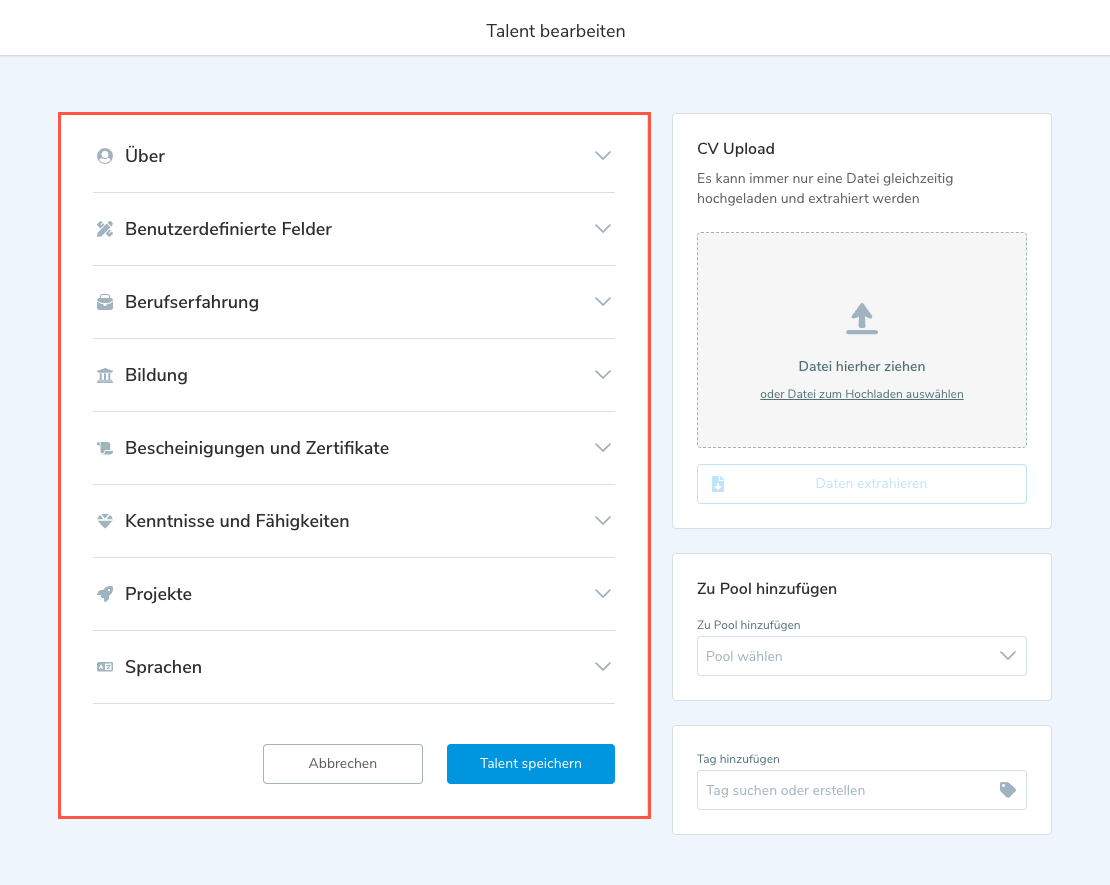Click the language icon beside Sprachen

tap(104, 667)
